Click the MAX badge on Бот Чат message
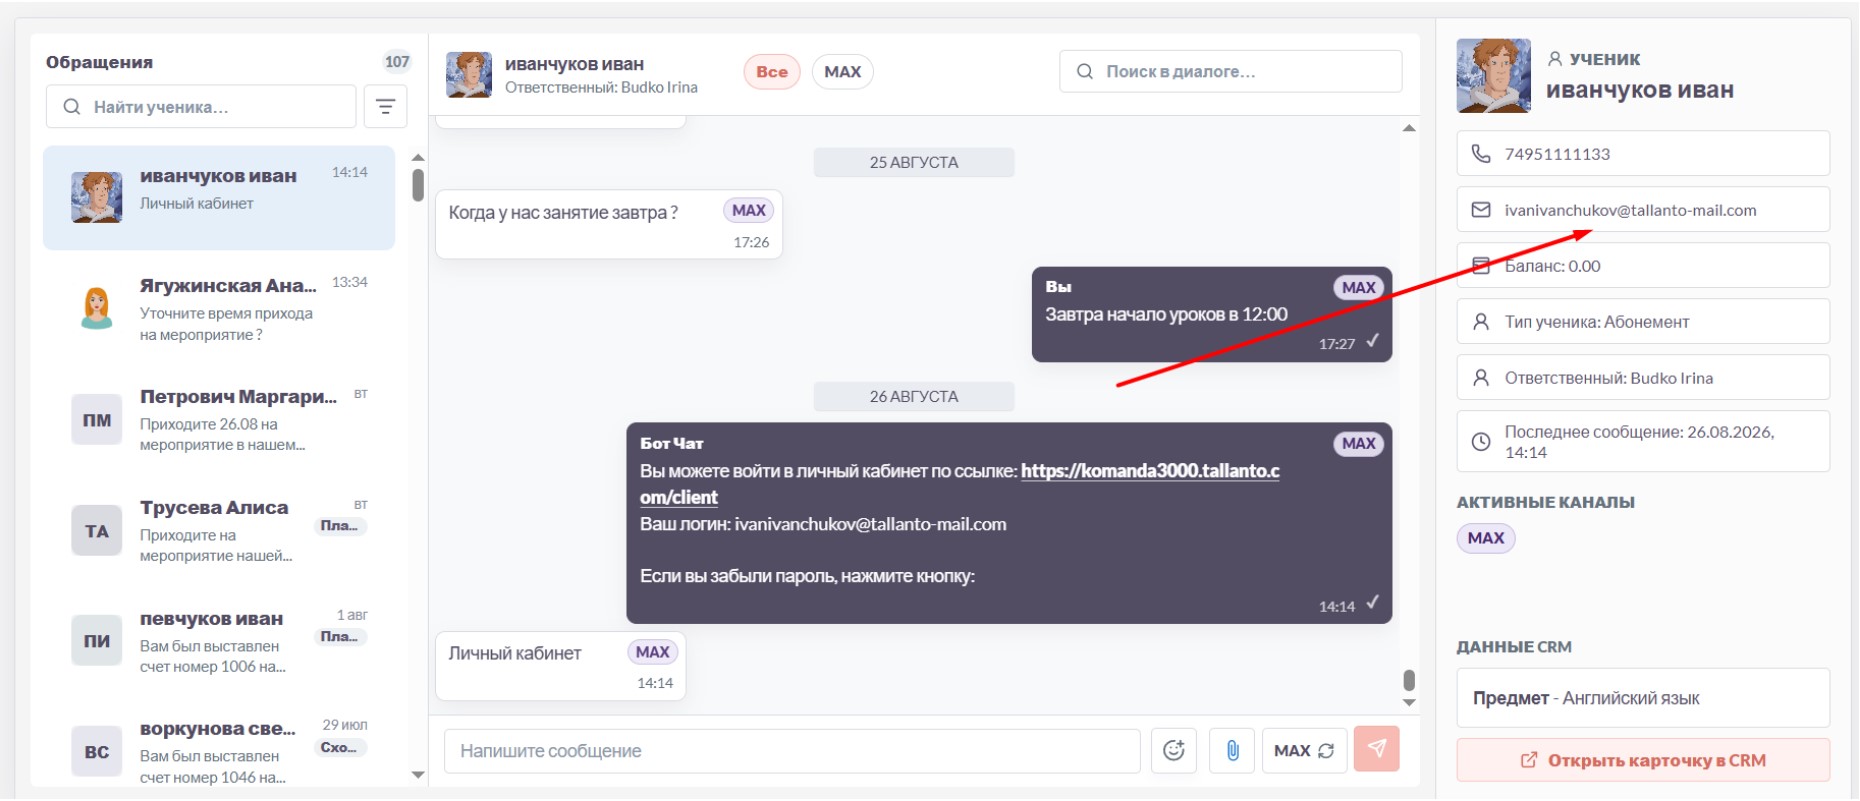 pyautogui.click(x=1358, y=444)
